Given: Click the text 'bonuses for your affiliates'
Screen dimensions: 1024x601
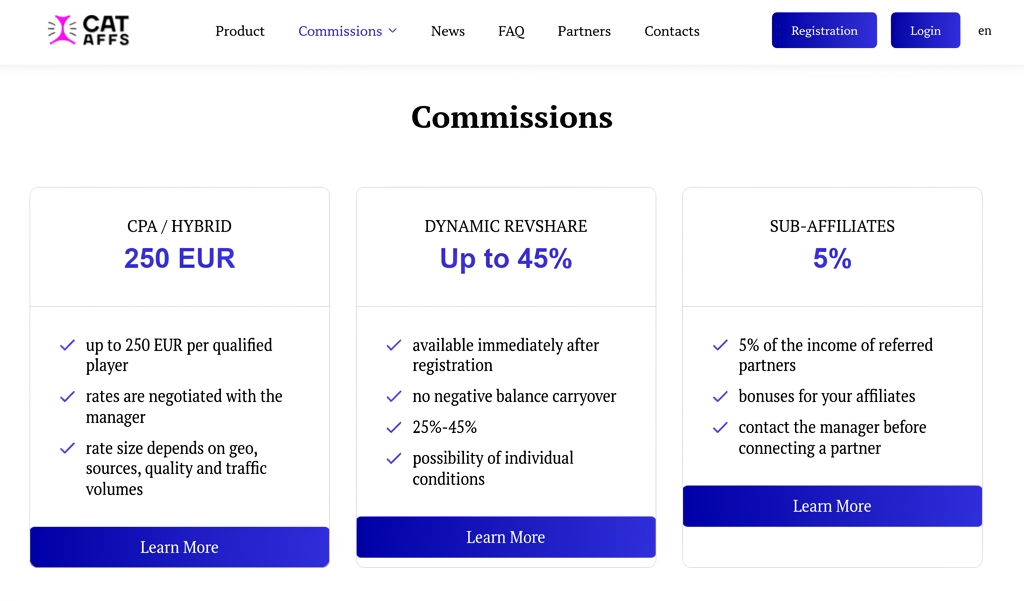Looking at the screenshot, I should 827,397.
